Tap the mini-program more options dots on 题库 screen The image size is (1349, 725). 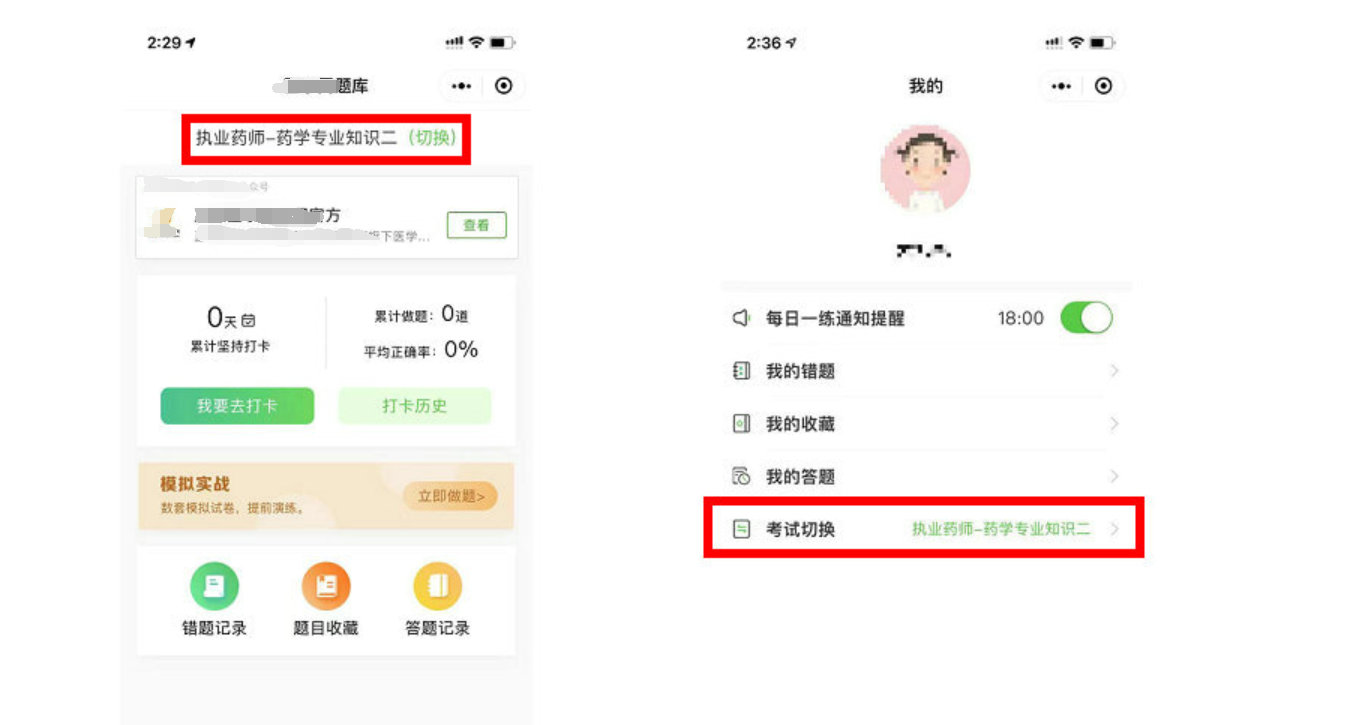(461, 86)
